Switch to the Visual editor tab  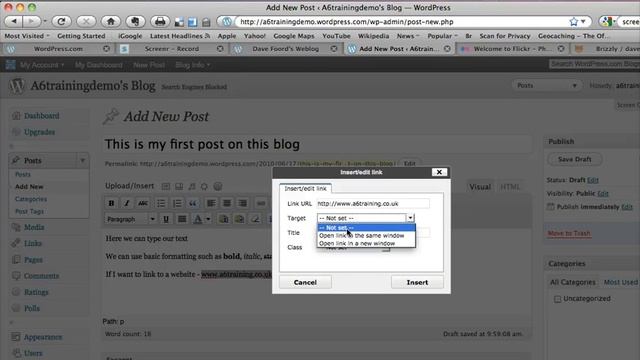pos(480,187)
